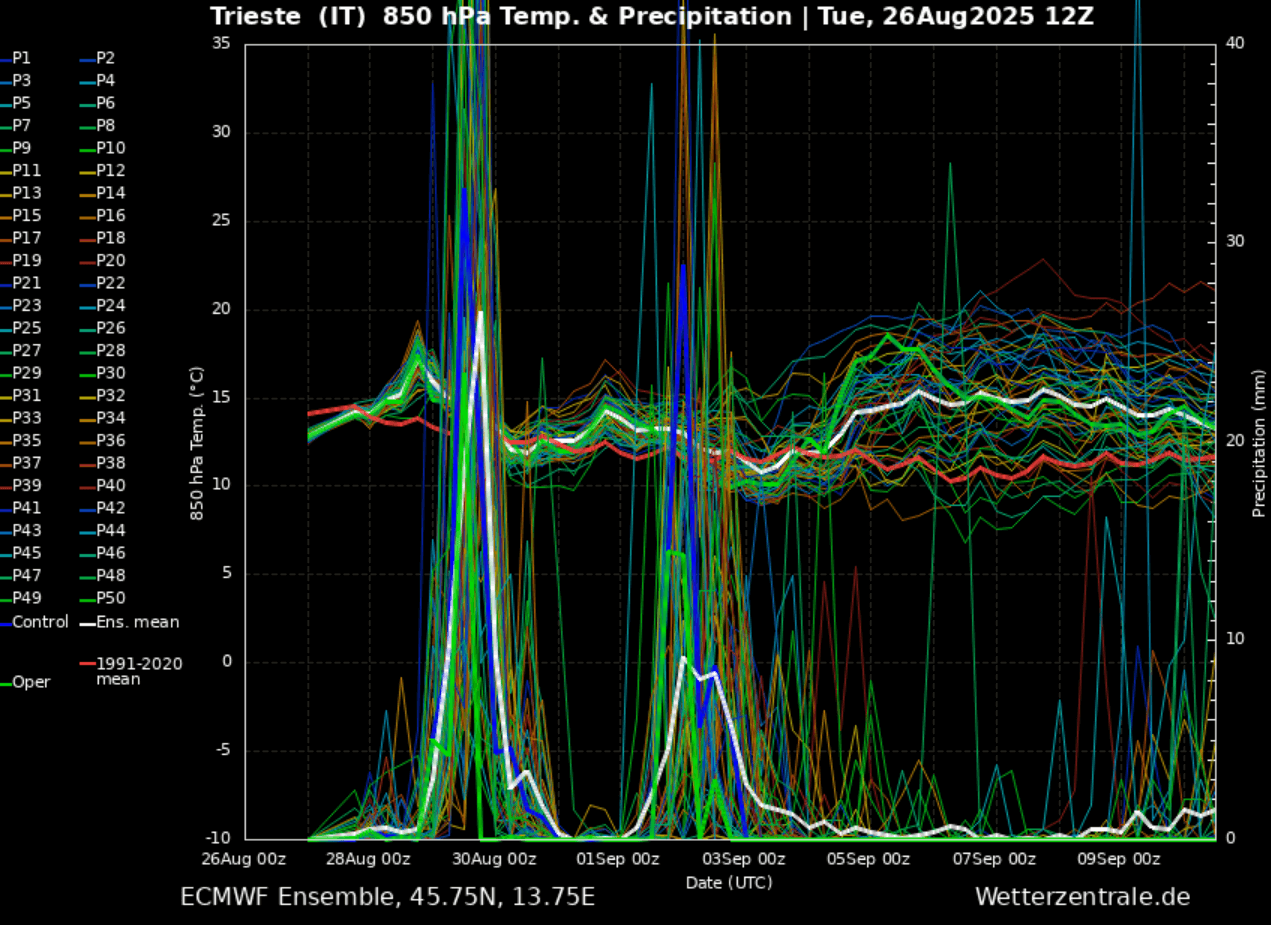Click the 40 tick on precipitation axis
This screenshot has height=925, width=1271.
[1235, 43]
